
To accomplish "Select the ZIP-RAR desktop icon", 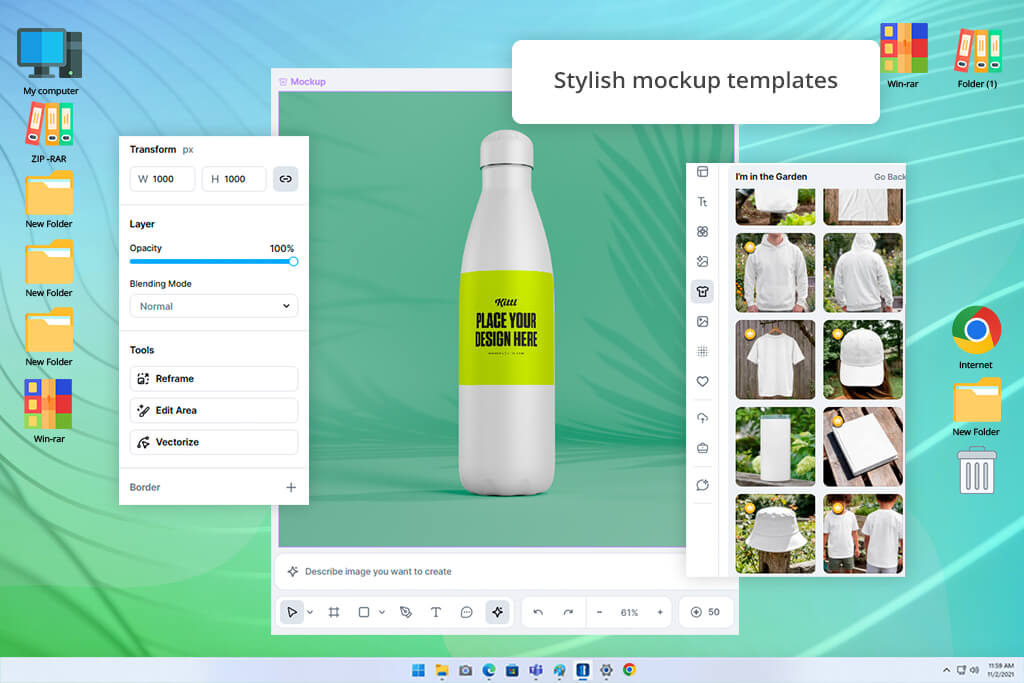I will (49, 133).
